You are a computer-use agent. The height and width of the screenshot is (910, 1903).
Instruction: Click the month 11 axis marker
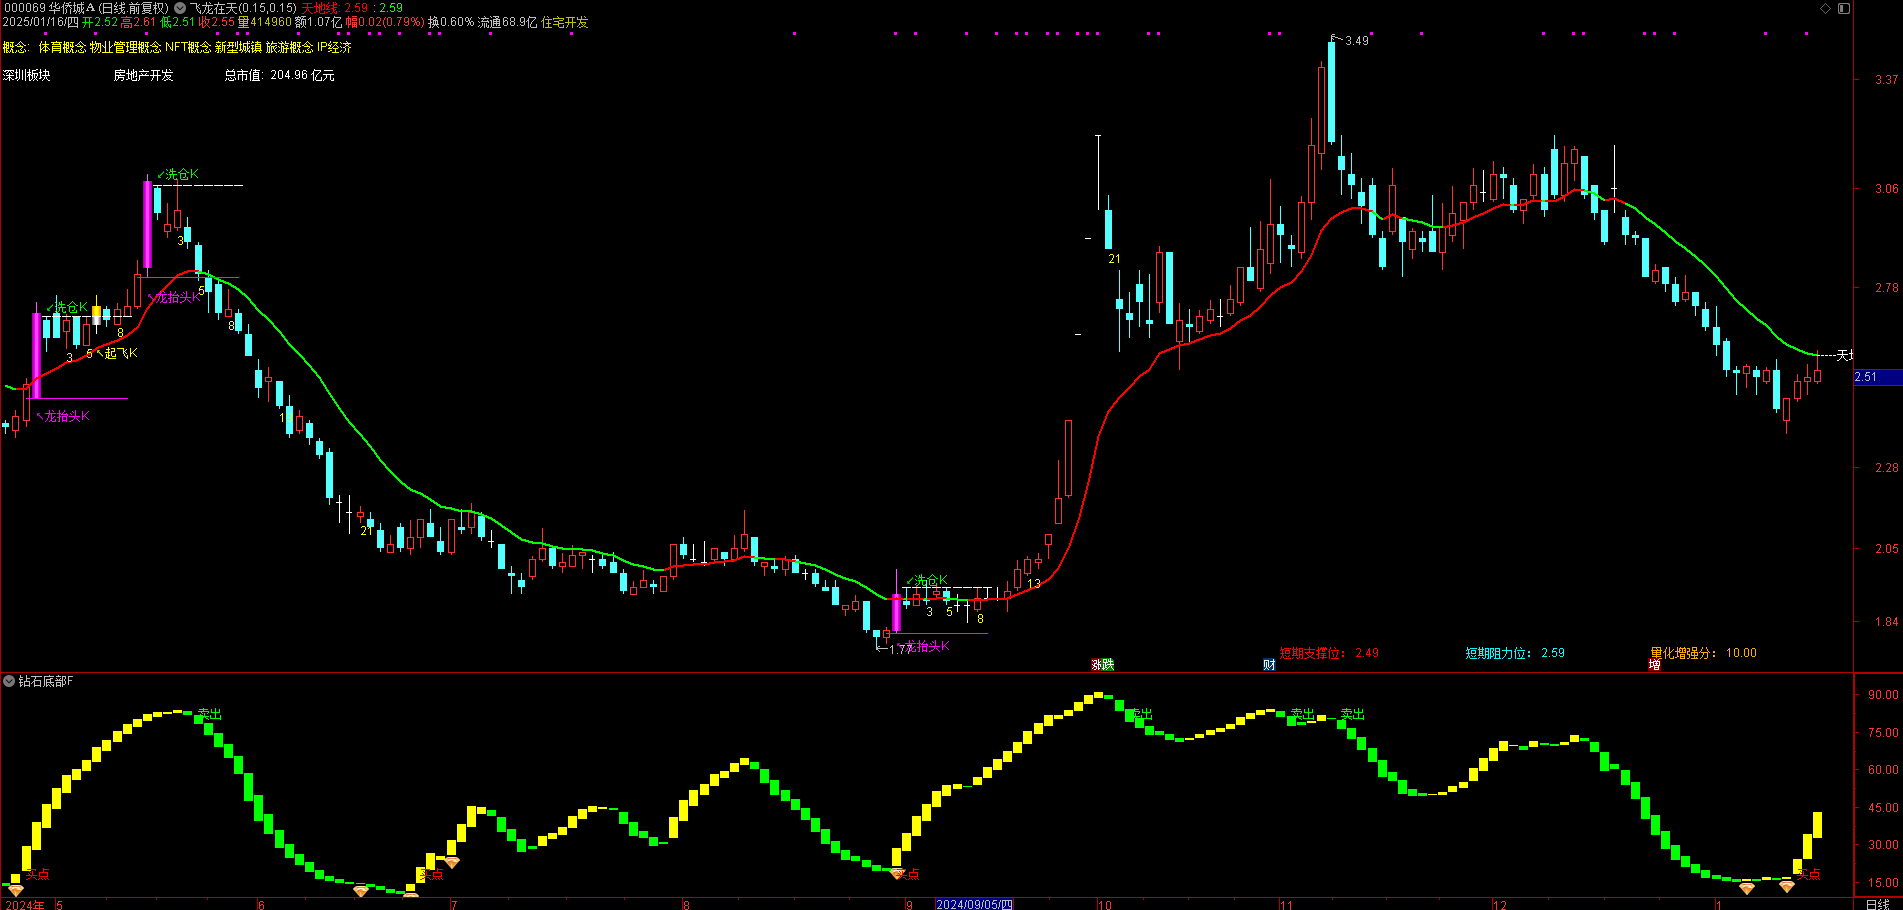pyautogui.click(x=1286, y=904)
